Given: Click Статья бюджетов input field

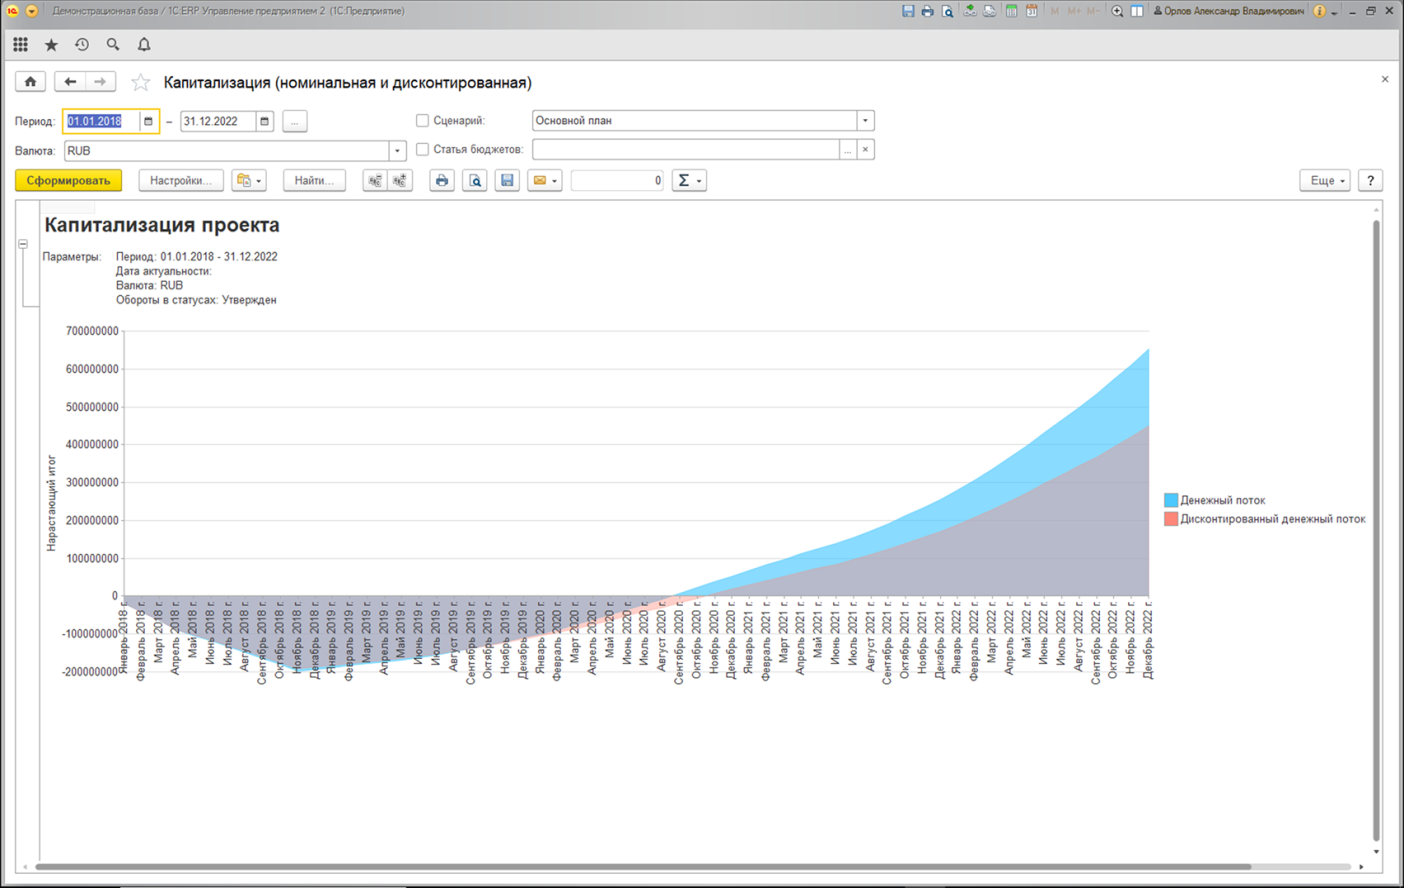Looking at the screenshot, I should click(x=686, y=150).
